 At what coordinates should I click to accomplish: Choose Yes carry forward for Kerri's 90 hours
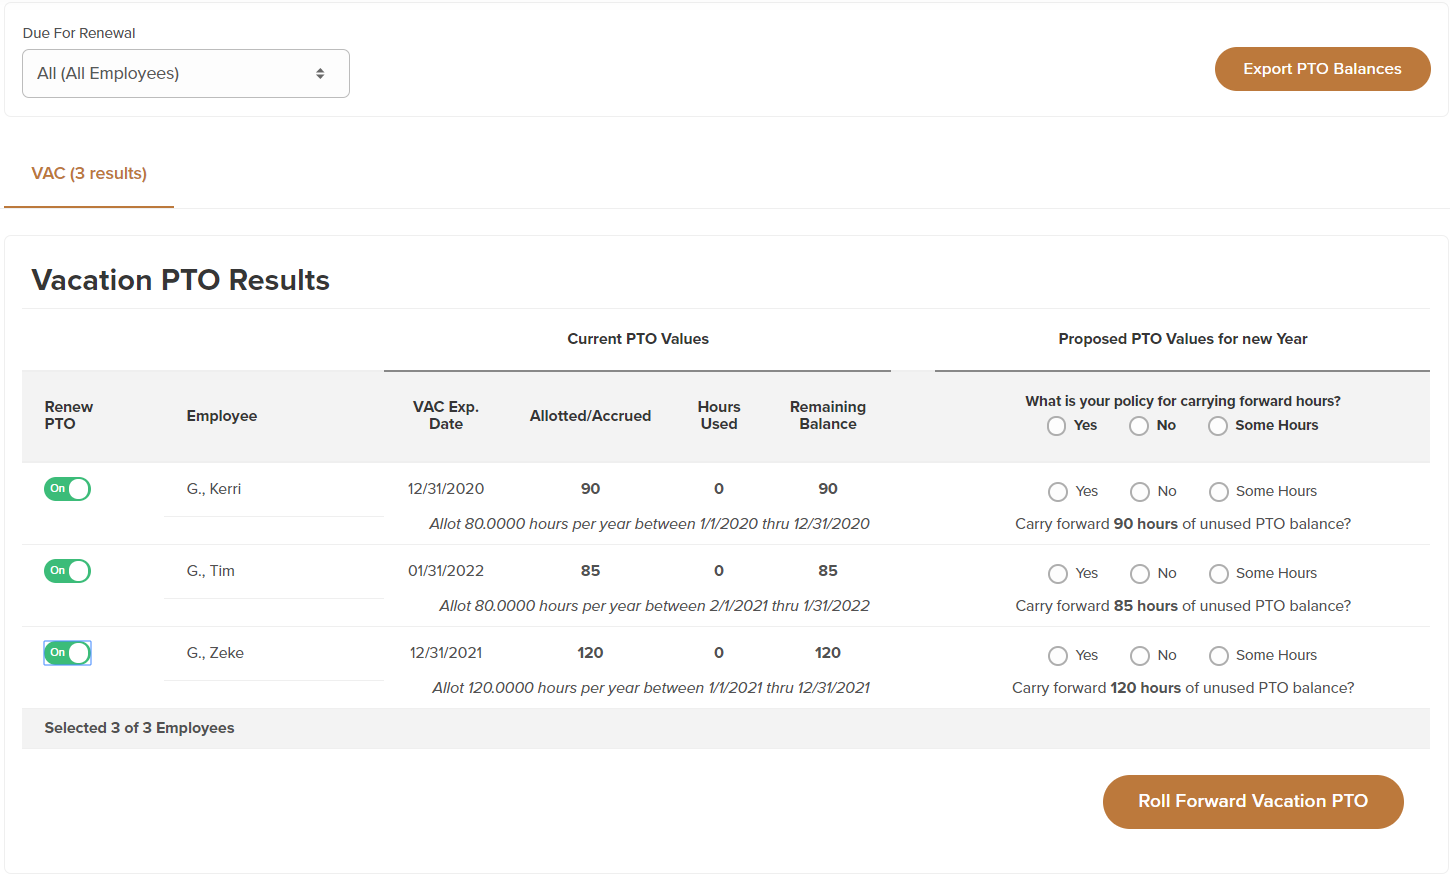pyautogui.click(x=1057, y=492)
